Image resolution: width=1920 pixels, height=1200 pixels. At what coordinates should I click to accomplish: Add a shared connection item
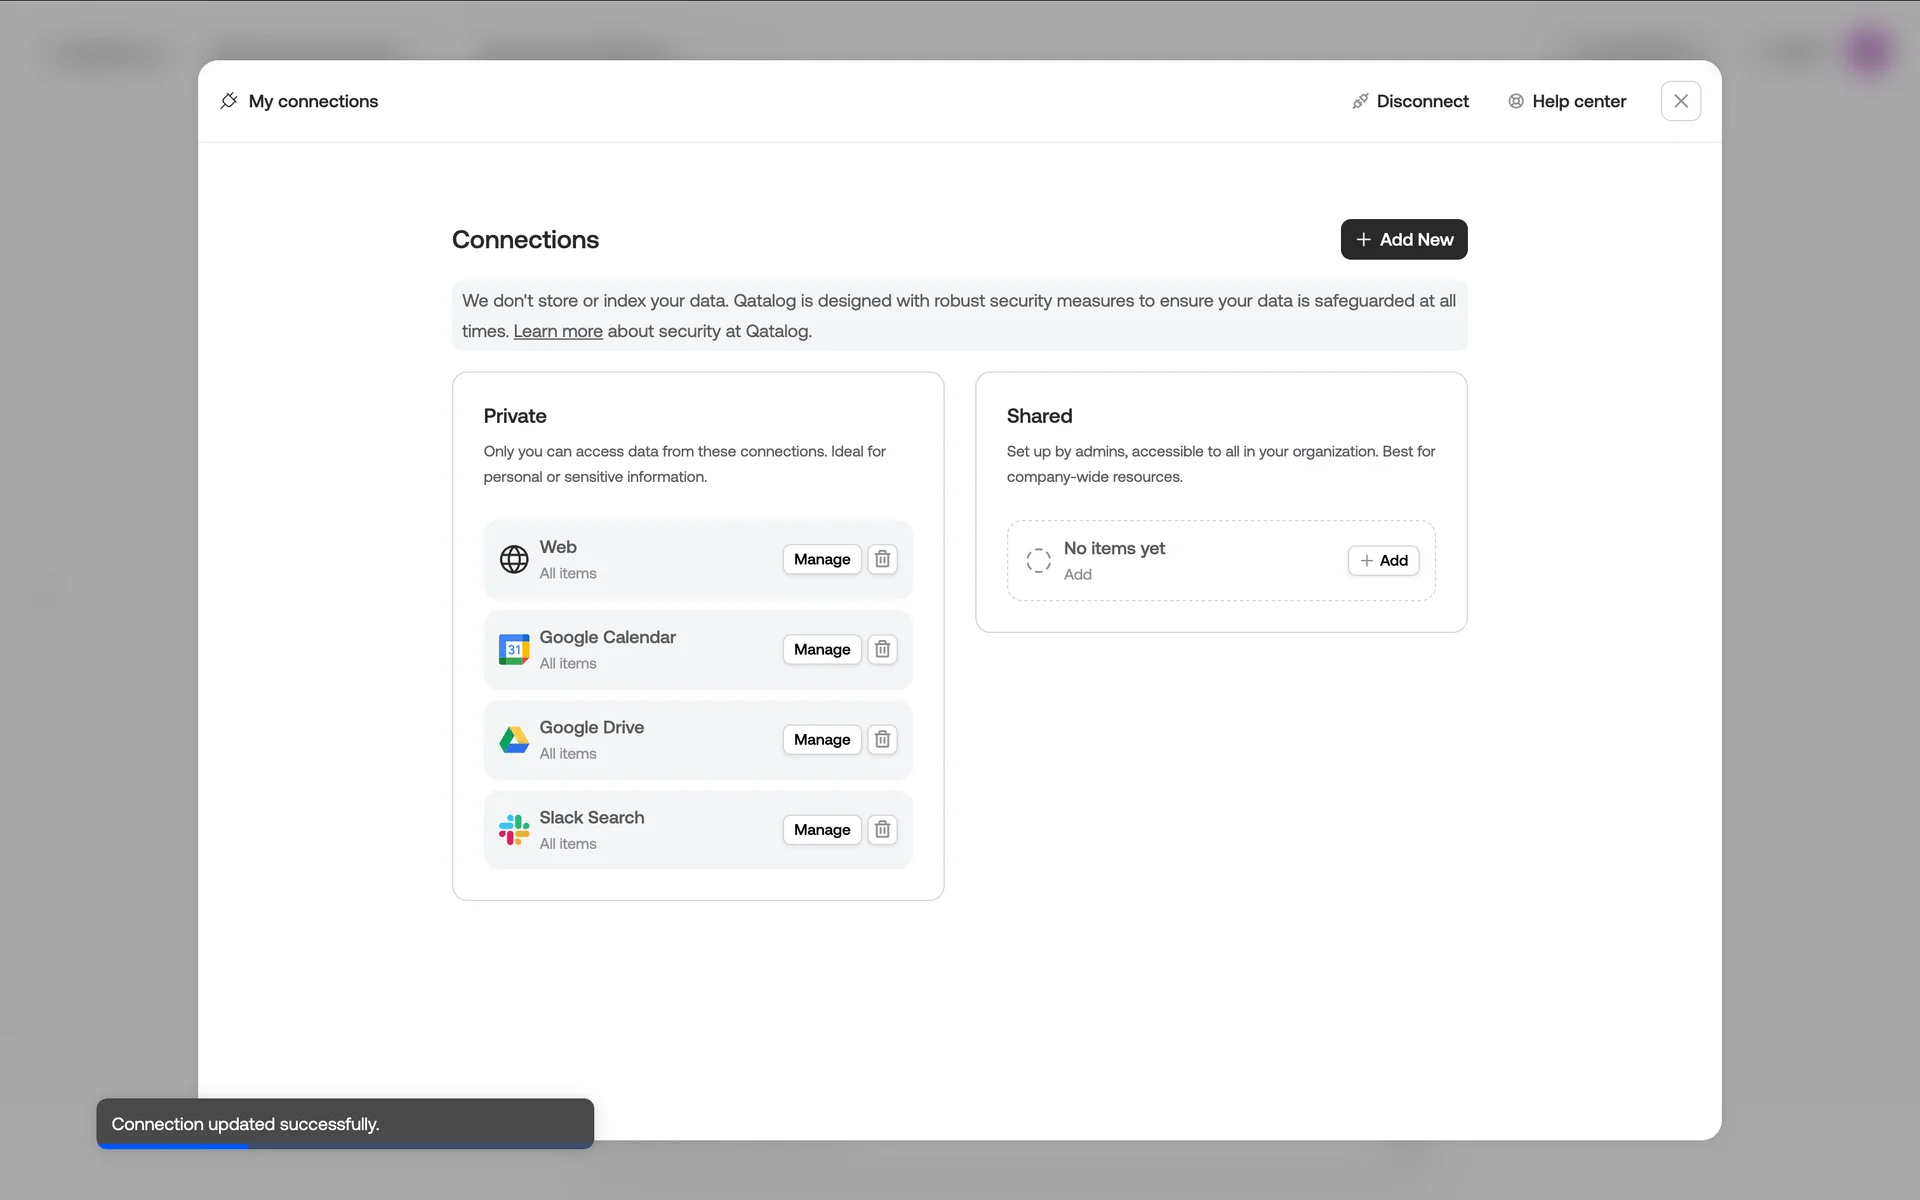click(x=1383, y=560)
